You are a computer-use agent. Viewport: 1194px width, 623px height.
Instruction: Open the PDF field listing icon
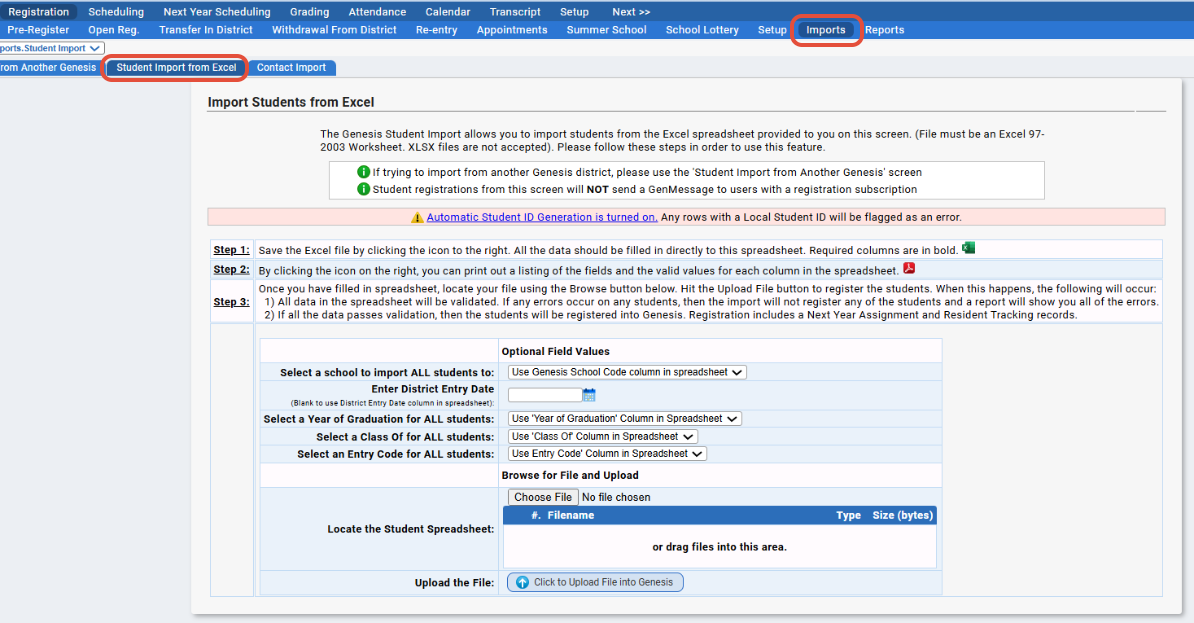click(x=908, y=268)
